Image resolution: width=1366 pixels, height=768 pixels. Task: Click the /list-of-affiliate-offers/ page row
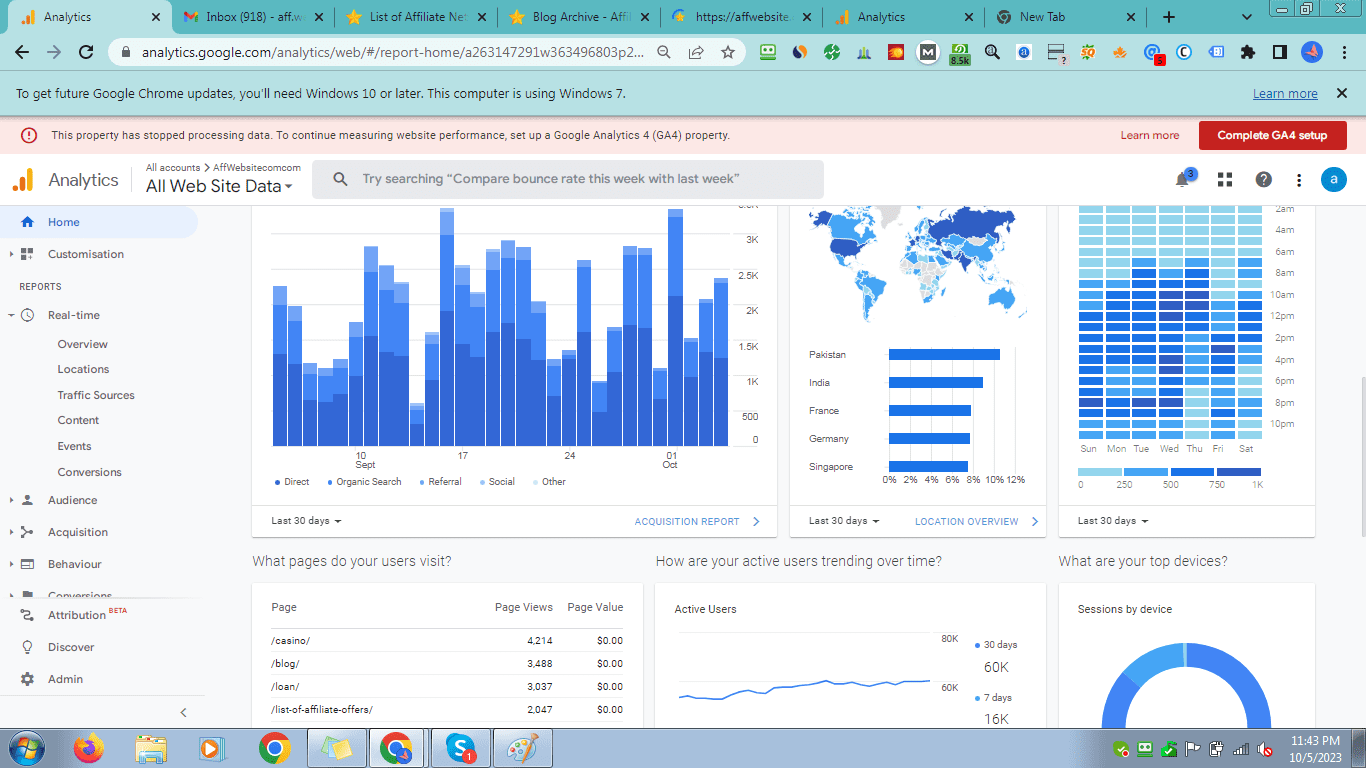[x=447, y=709]
